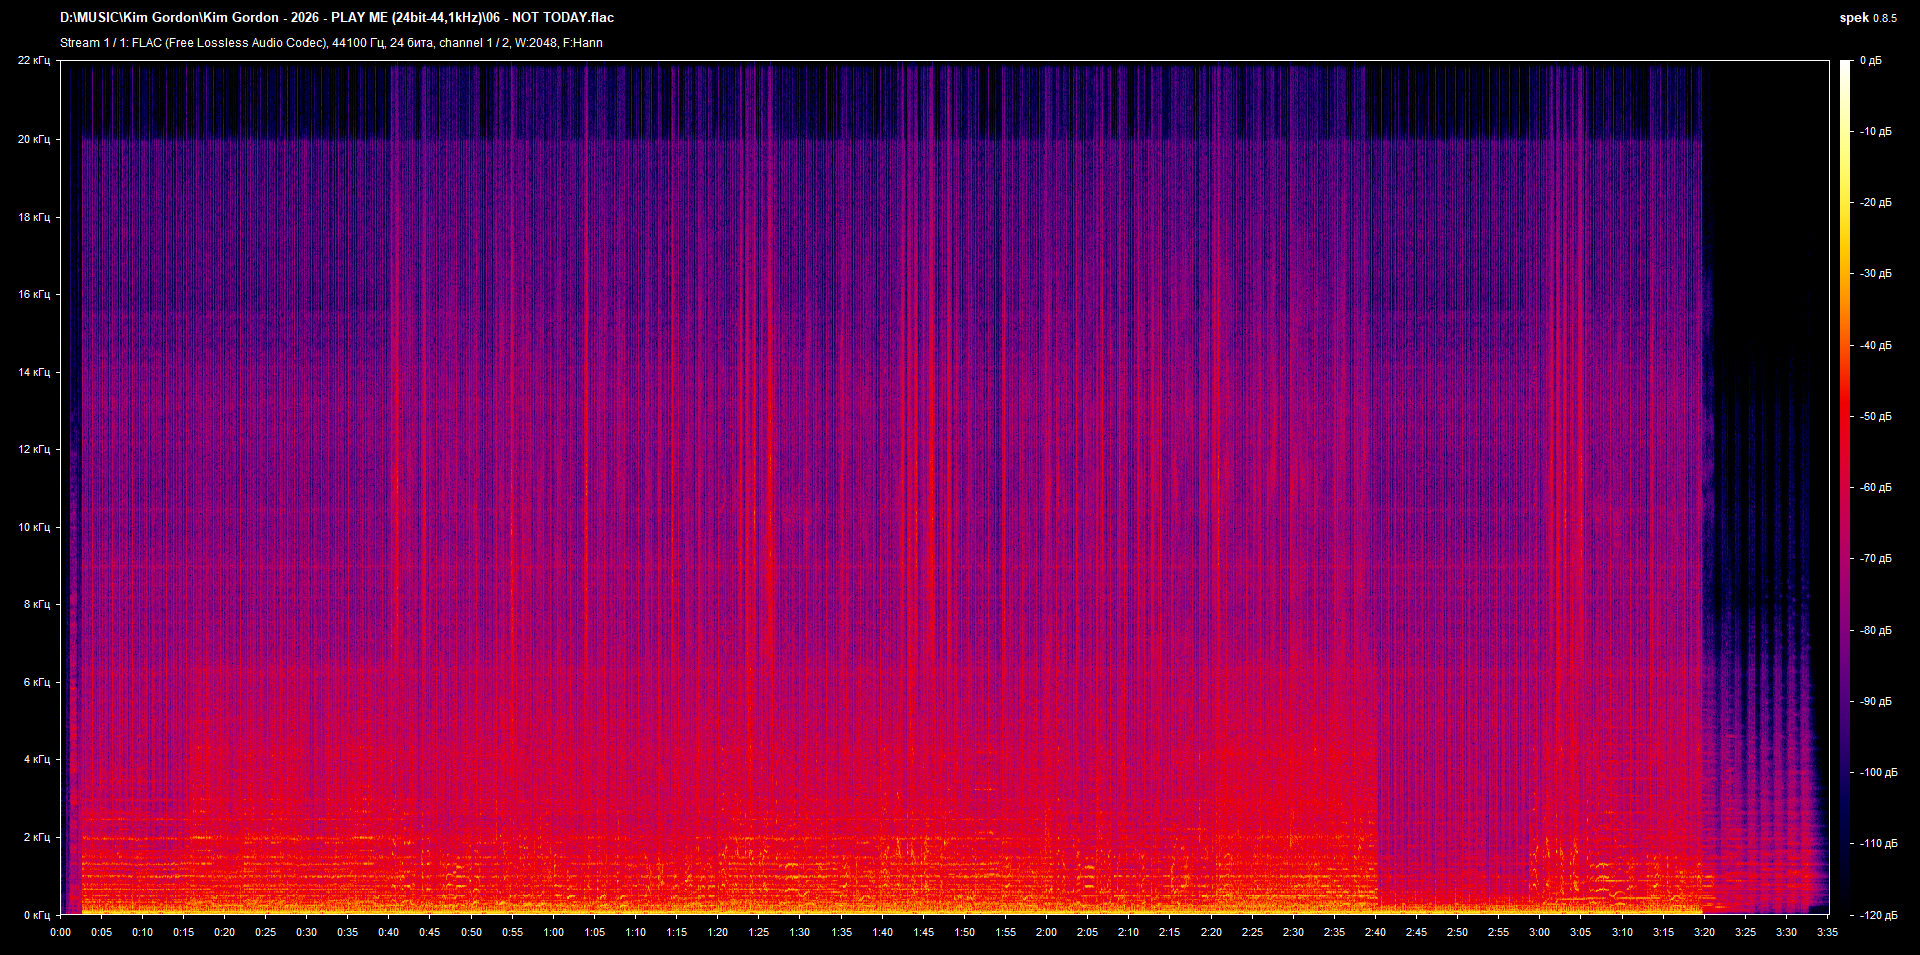This screenshot has height=955, width=1920.
Task: Click the 0:00 time marker
Action: tap(60, 932)
